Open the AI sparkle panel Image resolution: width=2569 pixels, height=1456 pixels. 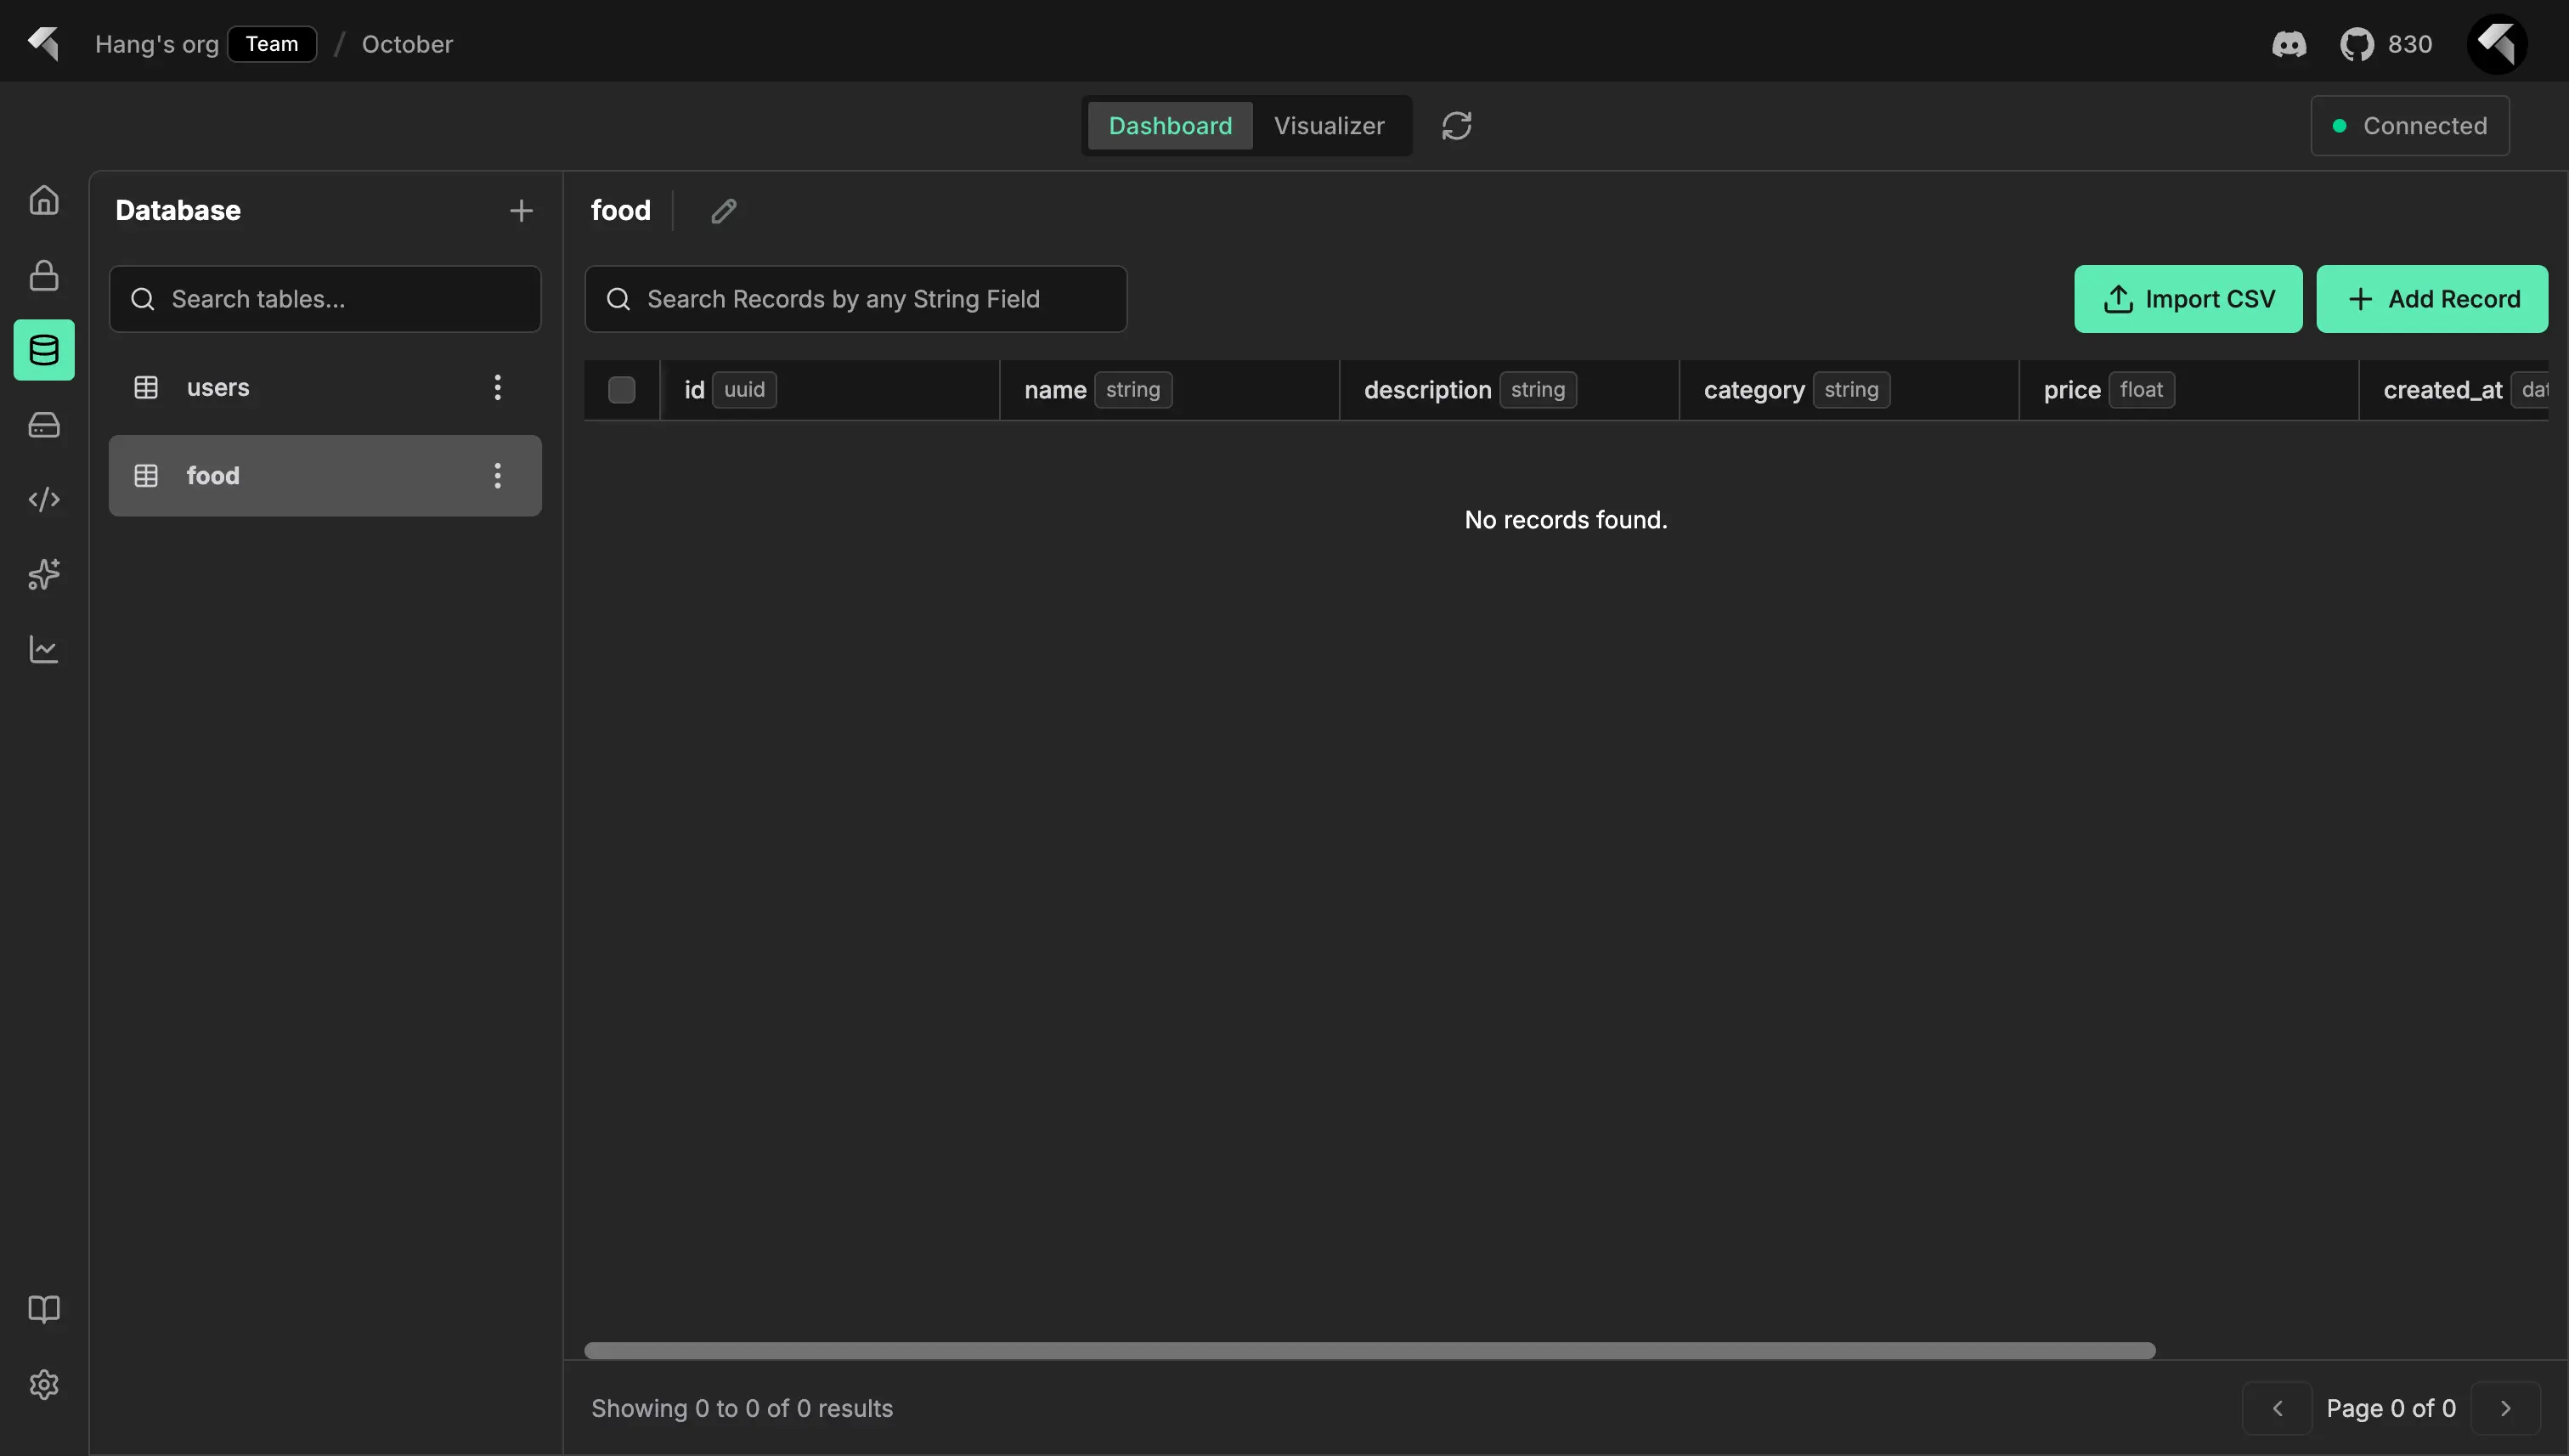point(44,573)
